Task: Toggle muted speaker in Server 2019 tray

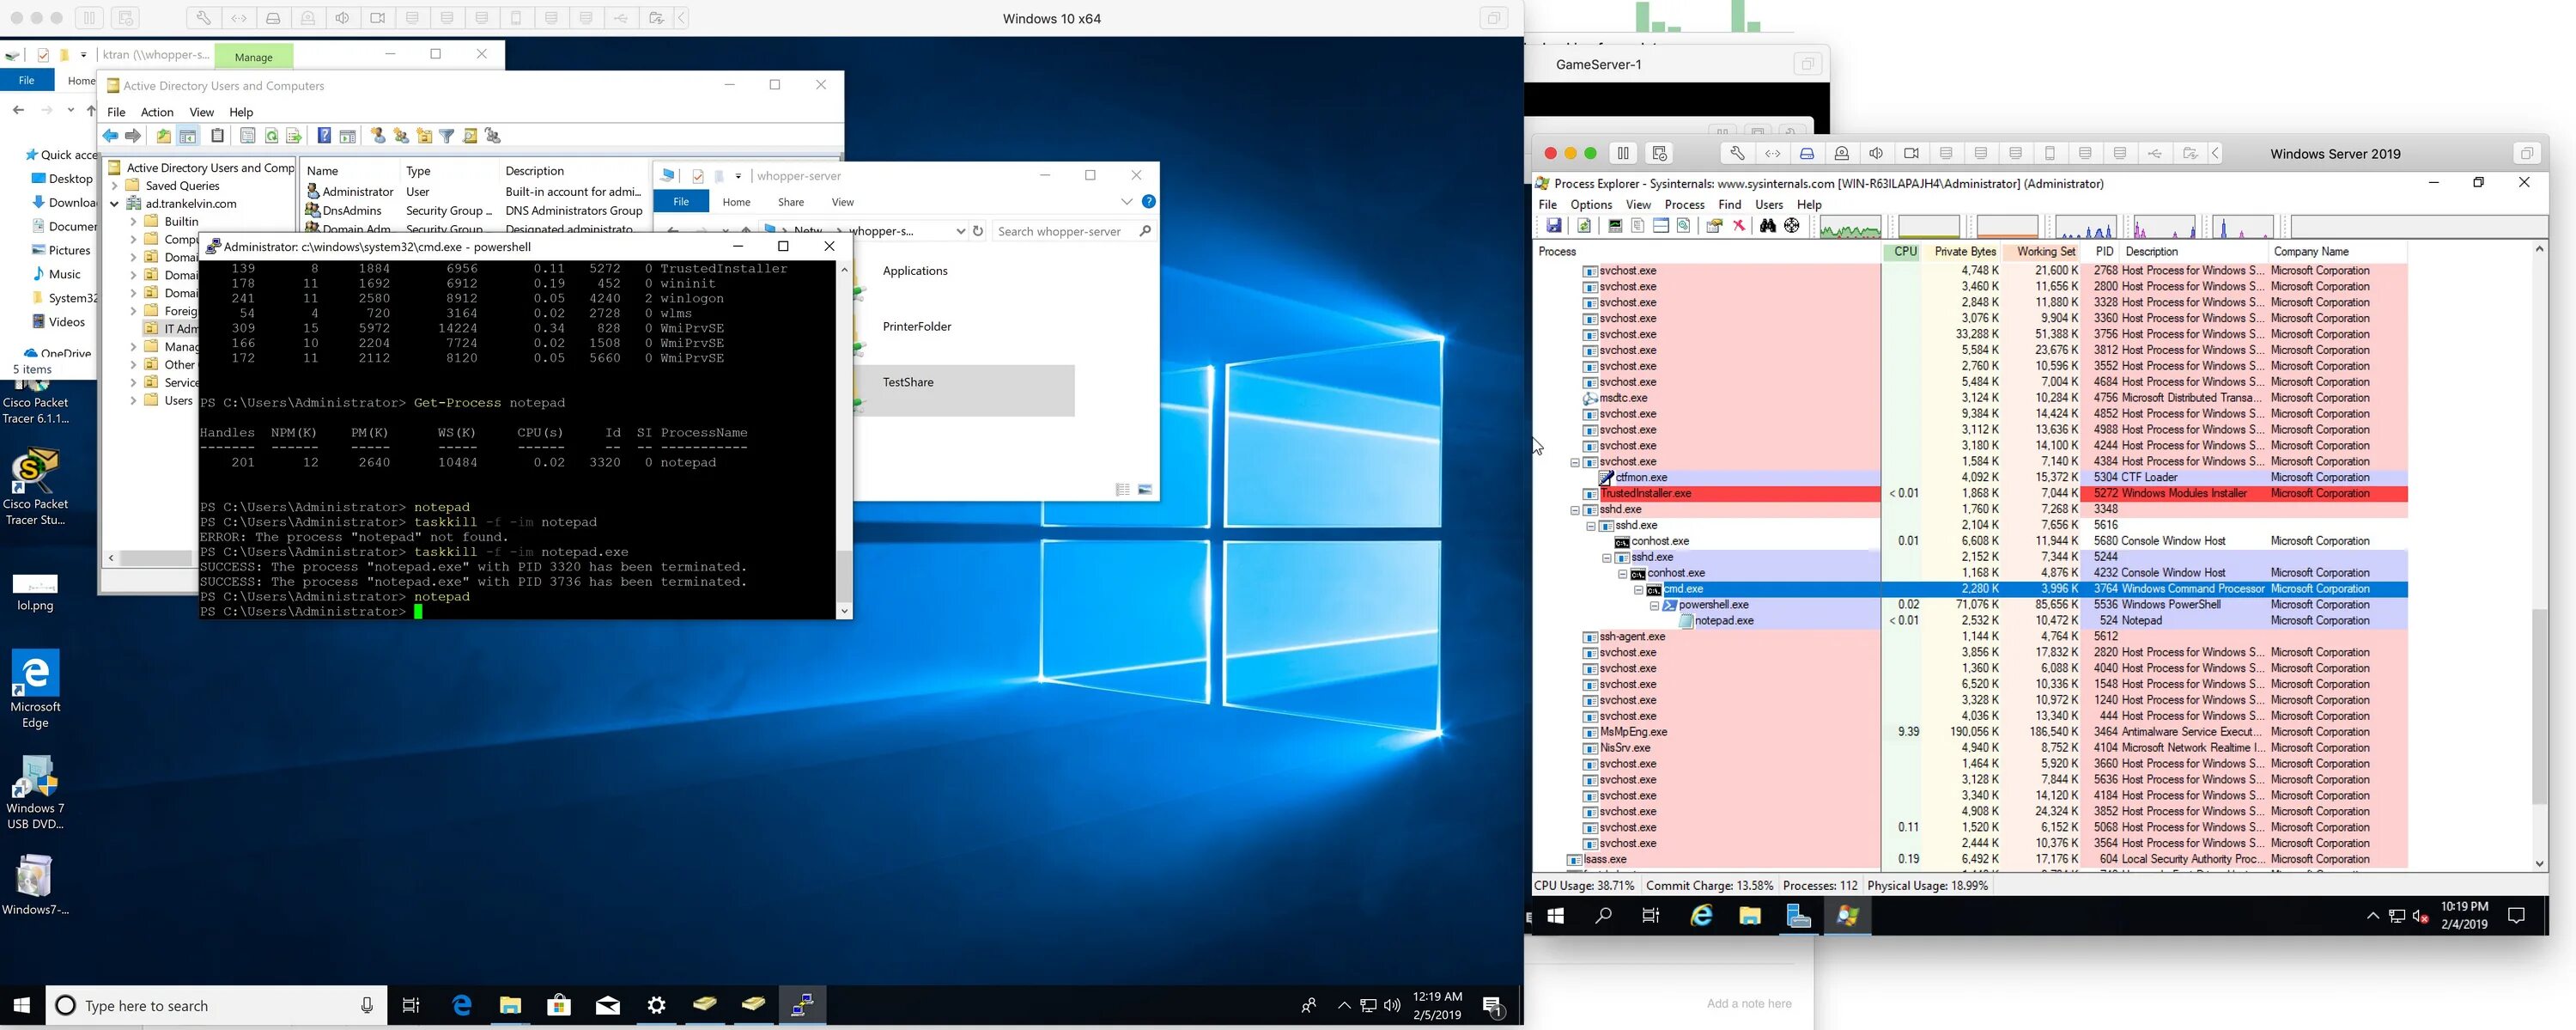Action: coord(2421,916)
